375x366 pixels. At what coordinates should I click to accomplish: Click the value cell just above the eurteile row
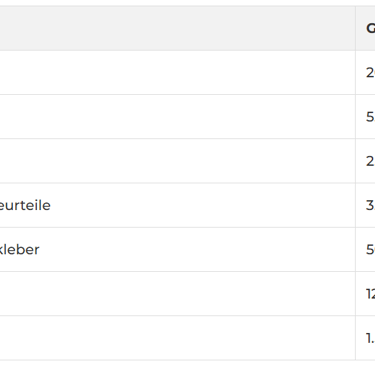[x=365, y=161]
